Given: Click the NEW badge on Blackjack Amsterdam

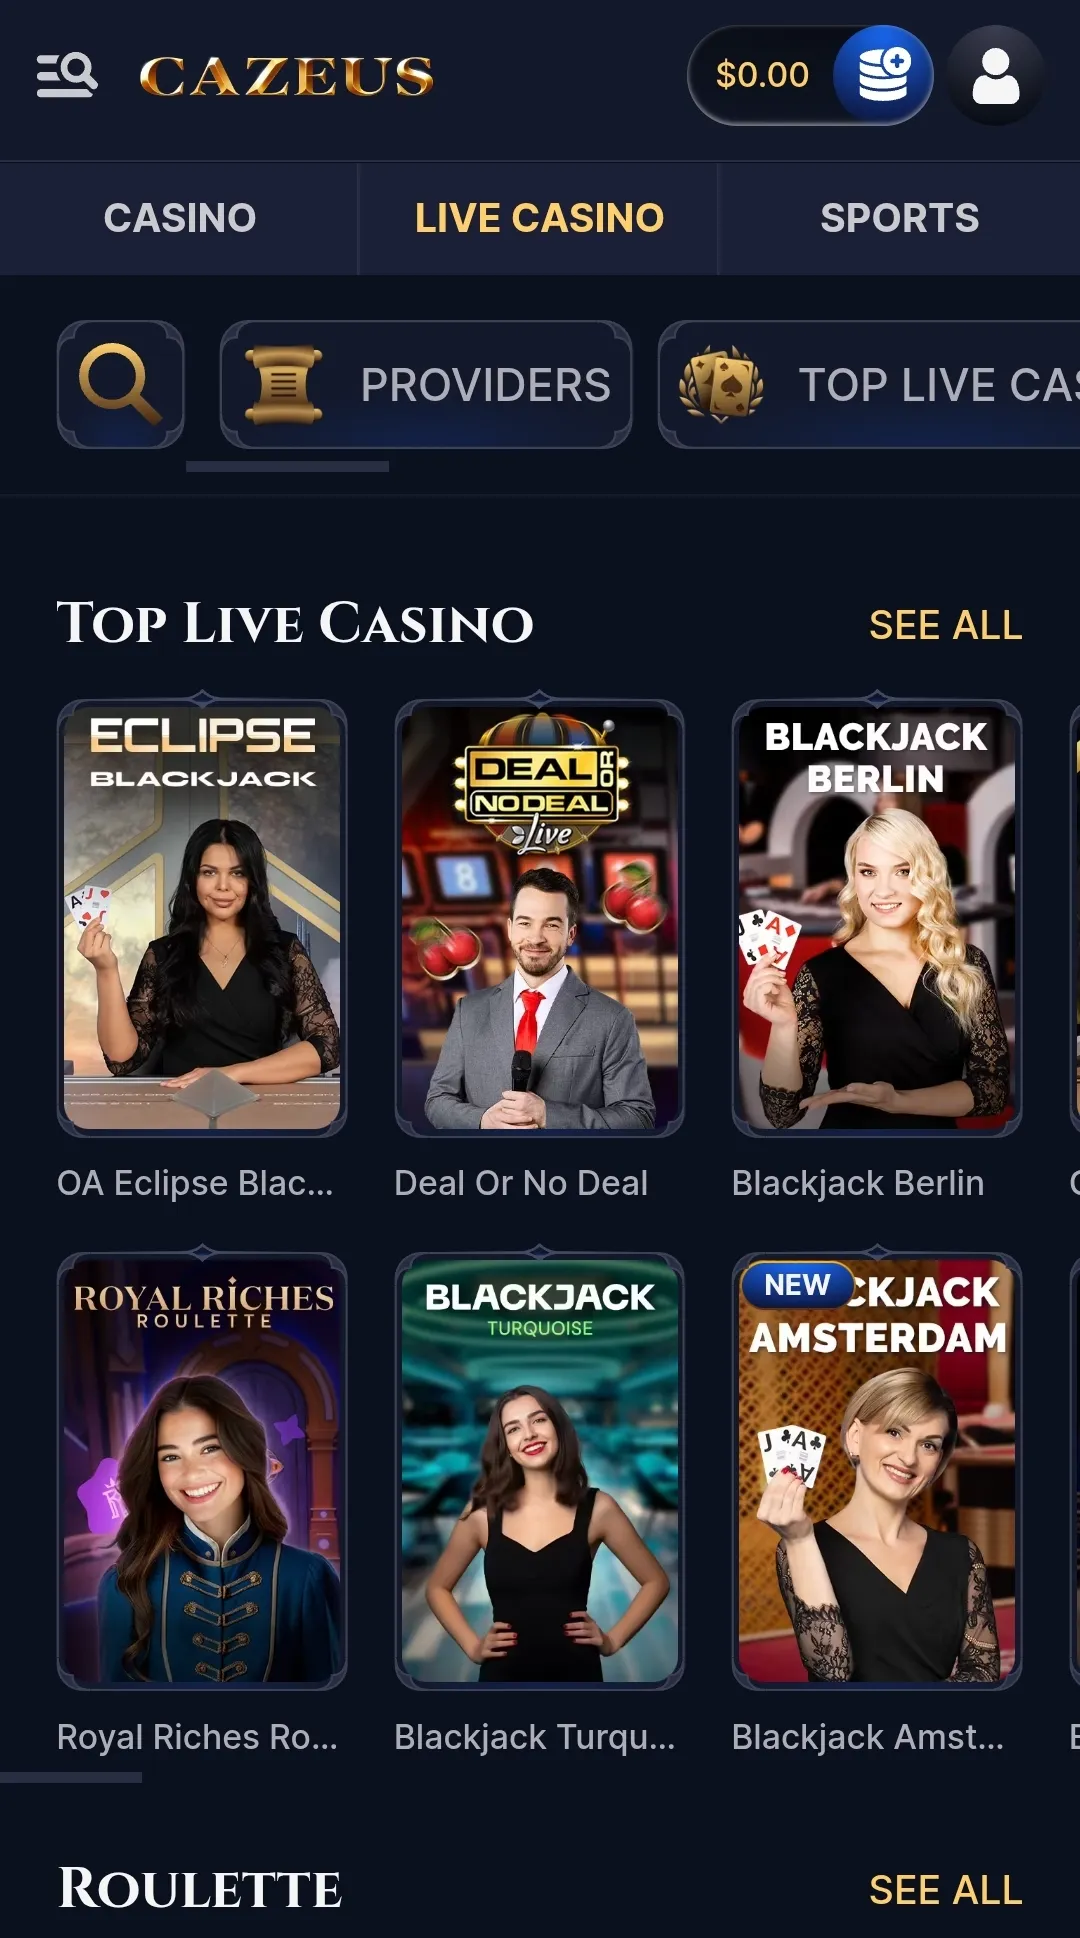Looking at the screenshot, I should pyautogui.click(x=797, y=1285).
